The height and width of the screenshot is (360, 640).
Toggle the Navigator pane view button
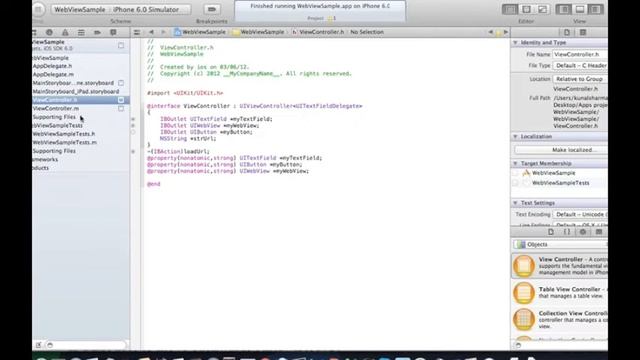564,9
